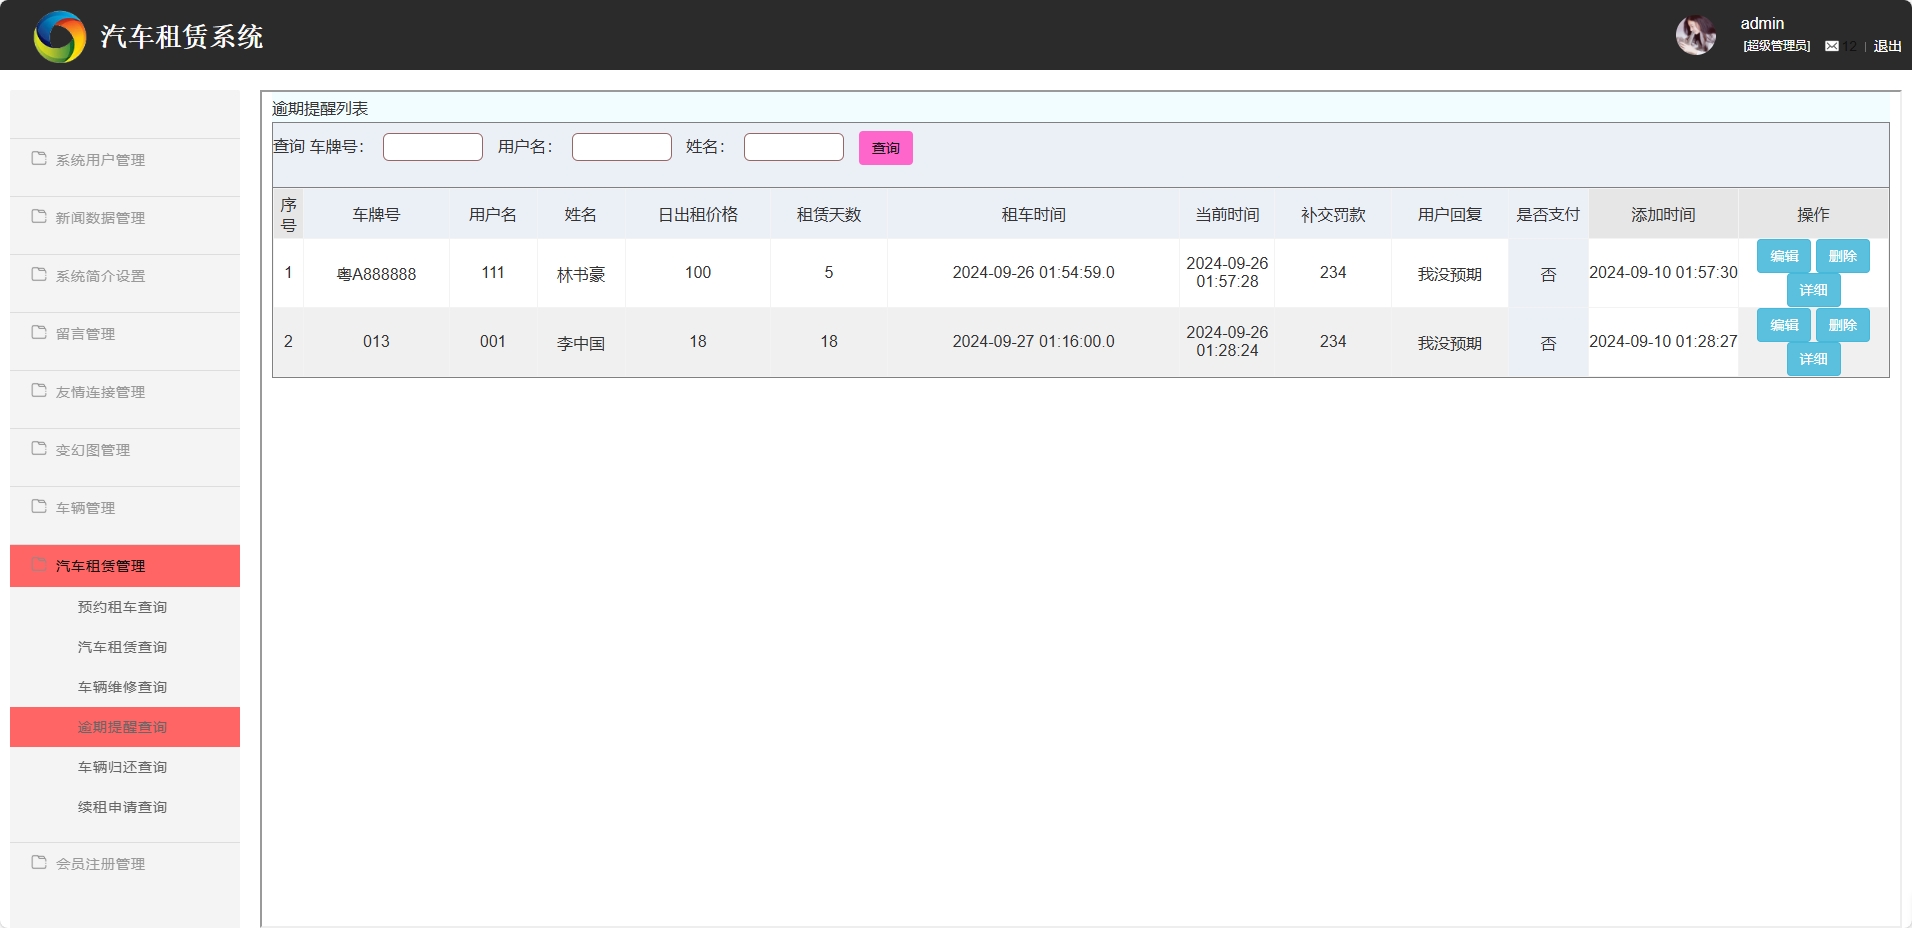1912x928 pixels.
Task: Collapse the 汽车租赁管理 menu section
Action: [x=100, y=566]
